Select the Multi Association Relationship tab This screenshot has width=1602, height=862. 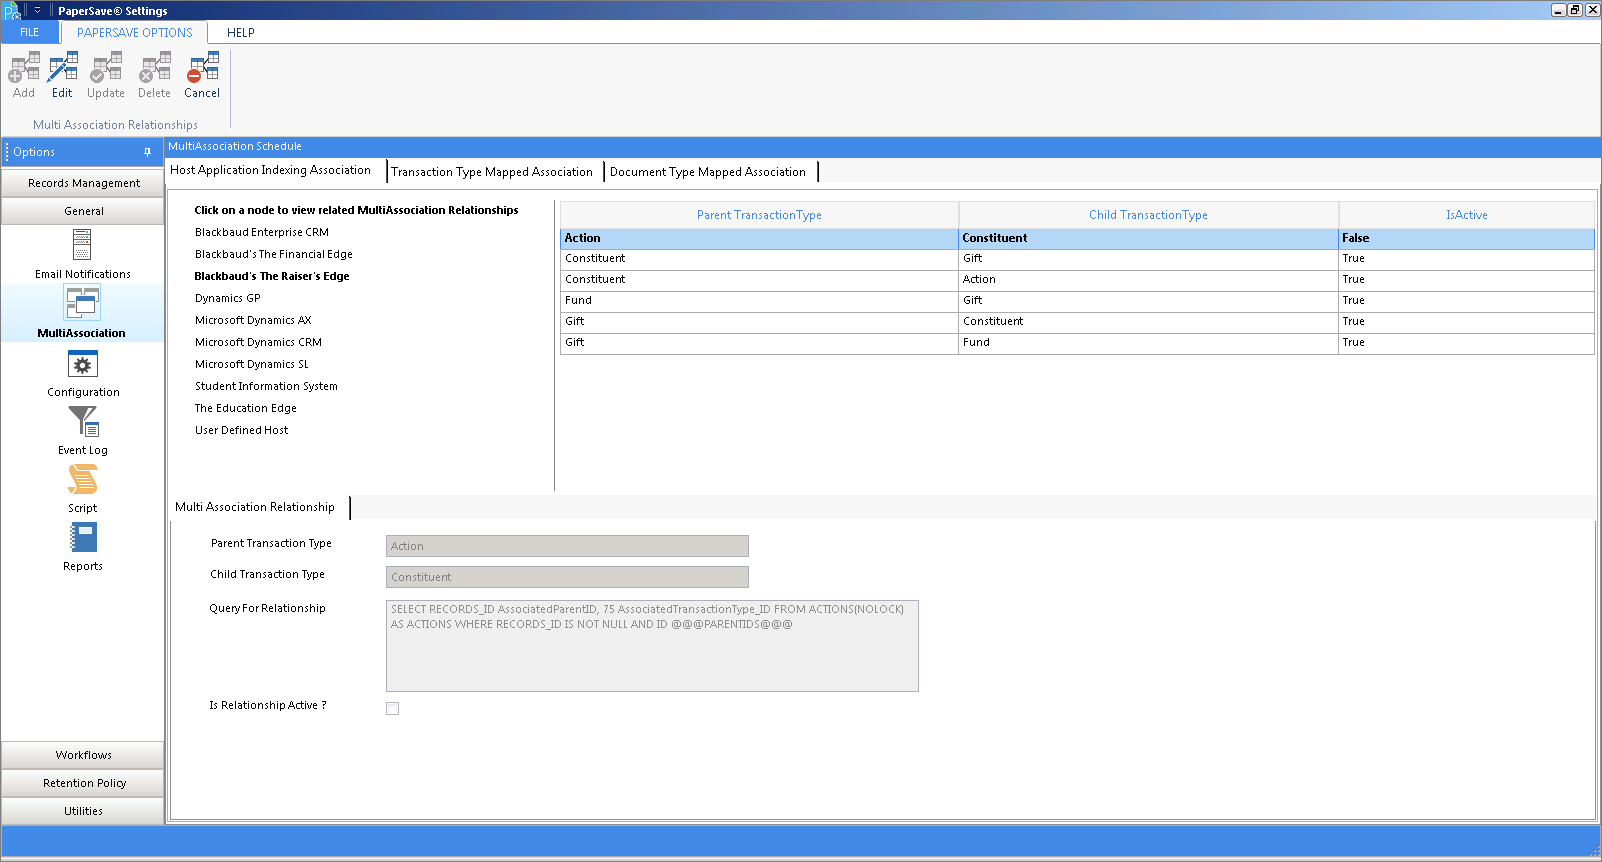pos(255,507)
